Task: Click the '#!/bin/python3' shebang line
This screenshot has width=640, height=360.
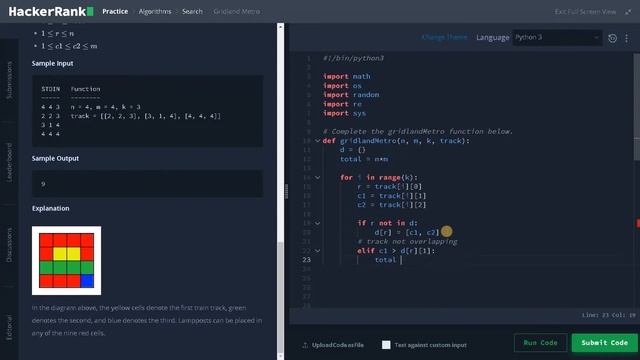Action: (x=353, y=58)
